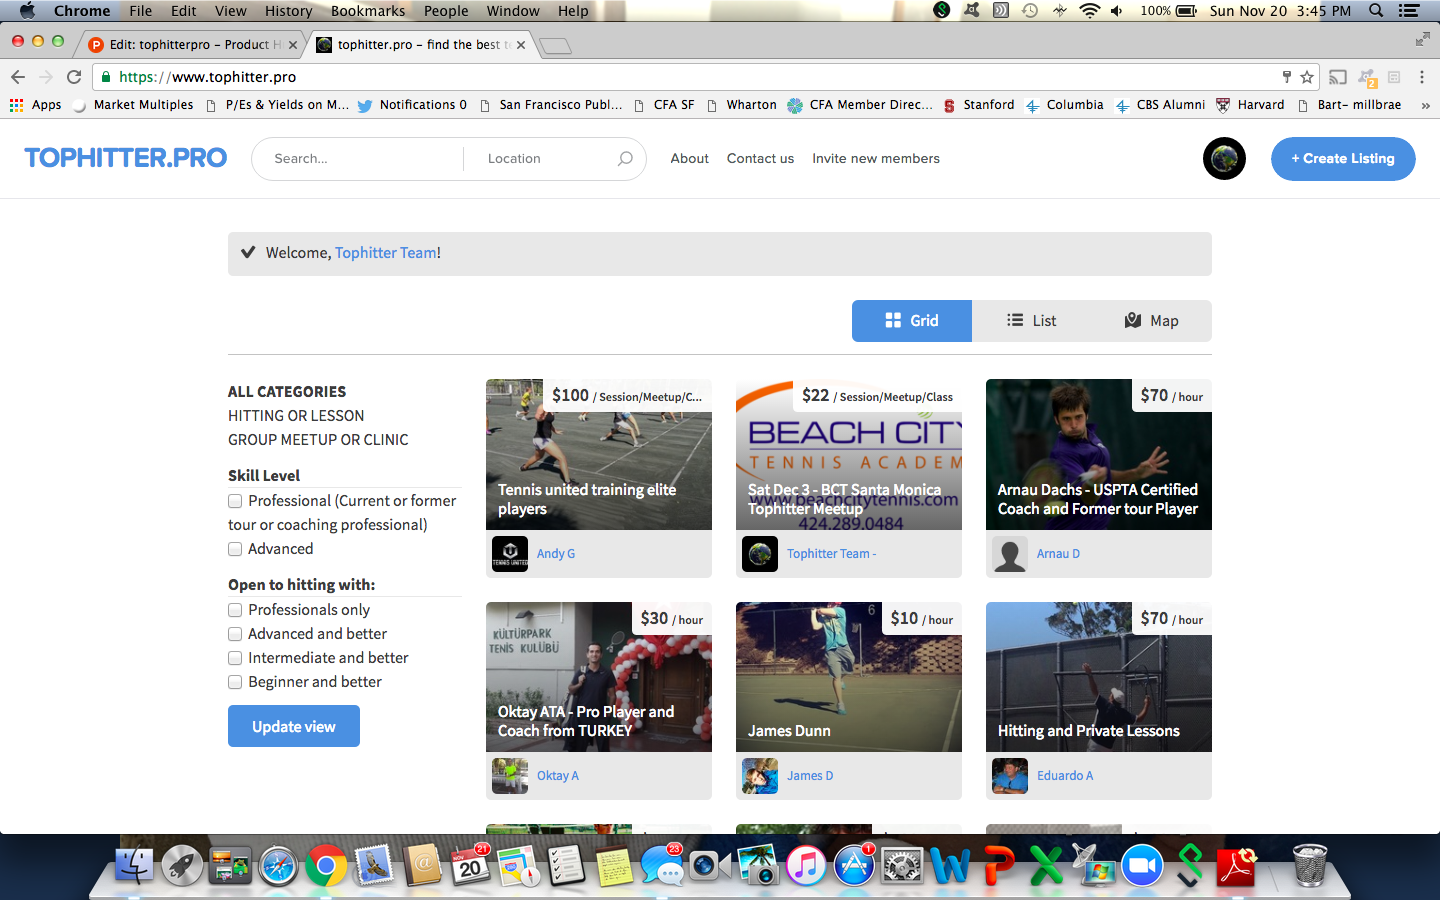
Task: Select ALL CATEGORIES
Action: click(287, 392)
